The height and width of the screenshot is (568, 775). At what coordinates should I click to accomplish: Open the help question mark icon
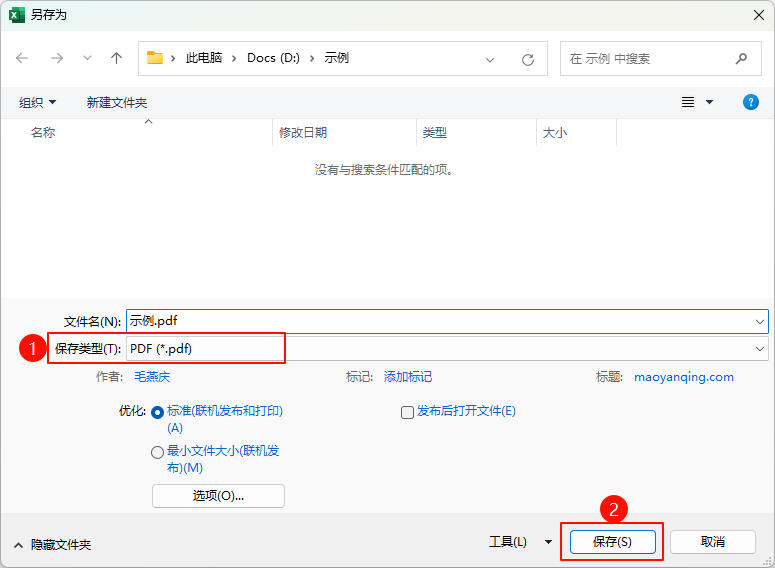751,102
